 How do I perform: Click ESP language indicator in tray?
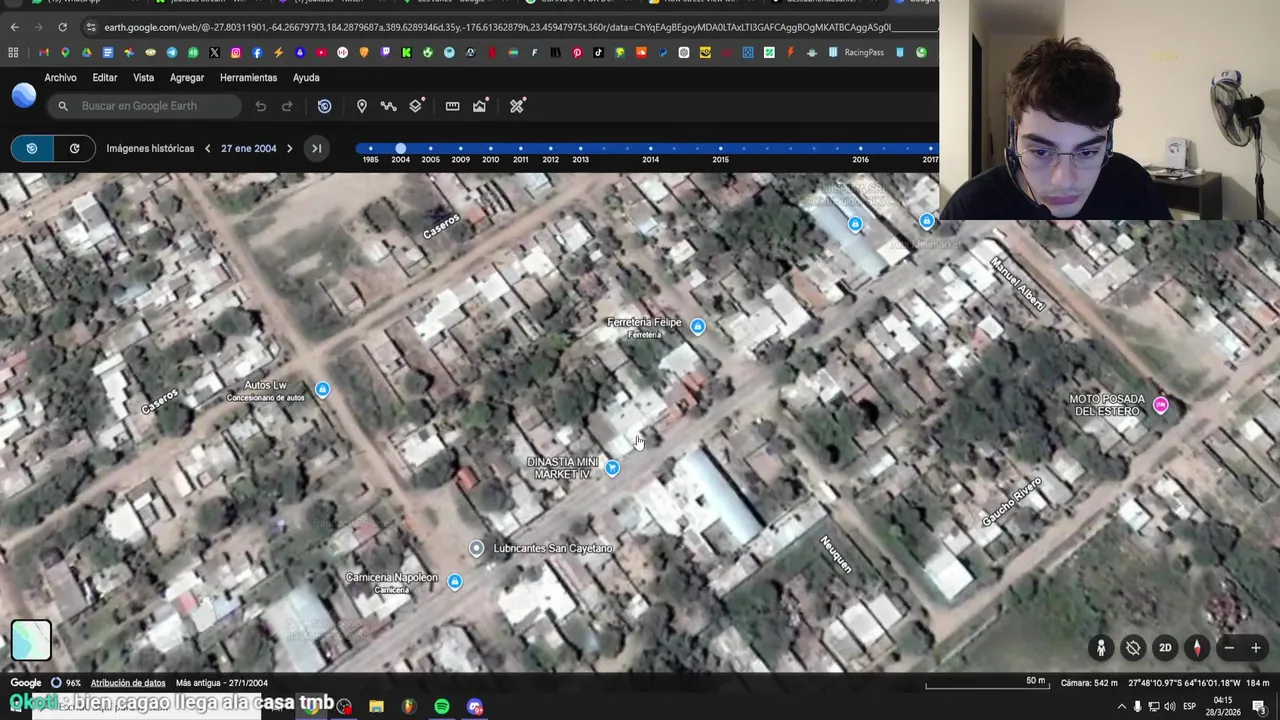tap(1190, 706)
